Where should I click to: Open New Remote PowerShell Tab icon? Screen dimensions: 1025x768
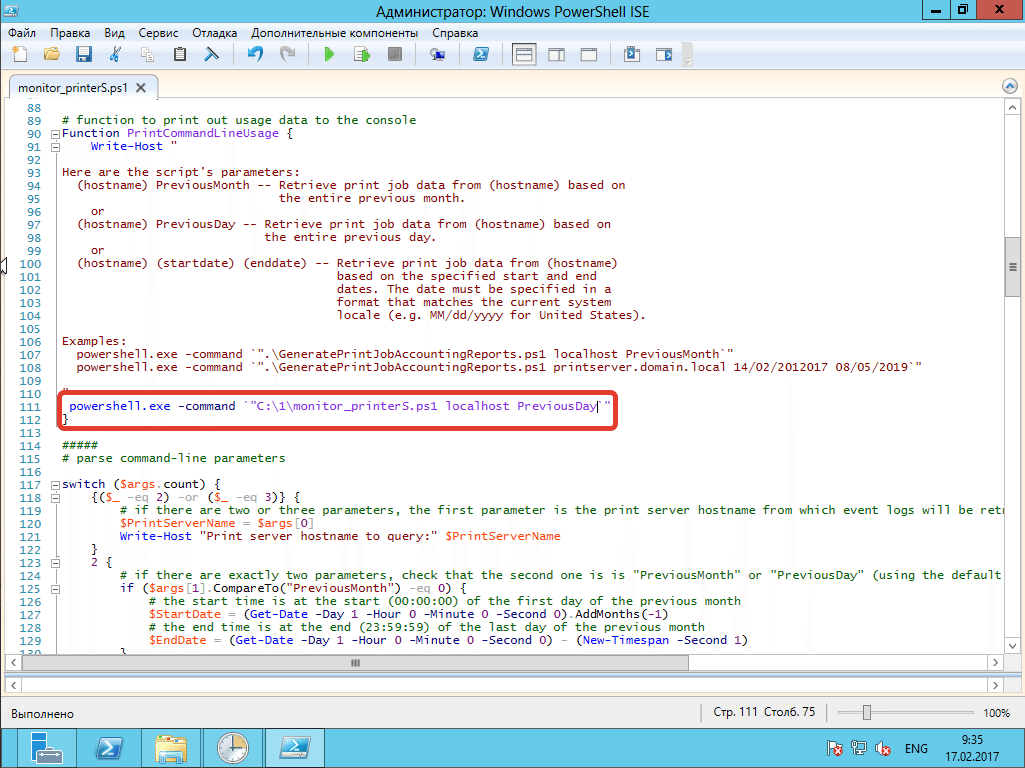click(438, 54)
